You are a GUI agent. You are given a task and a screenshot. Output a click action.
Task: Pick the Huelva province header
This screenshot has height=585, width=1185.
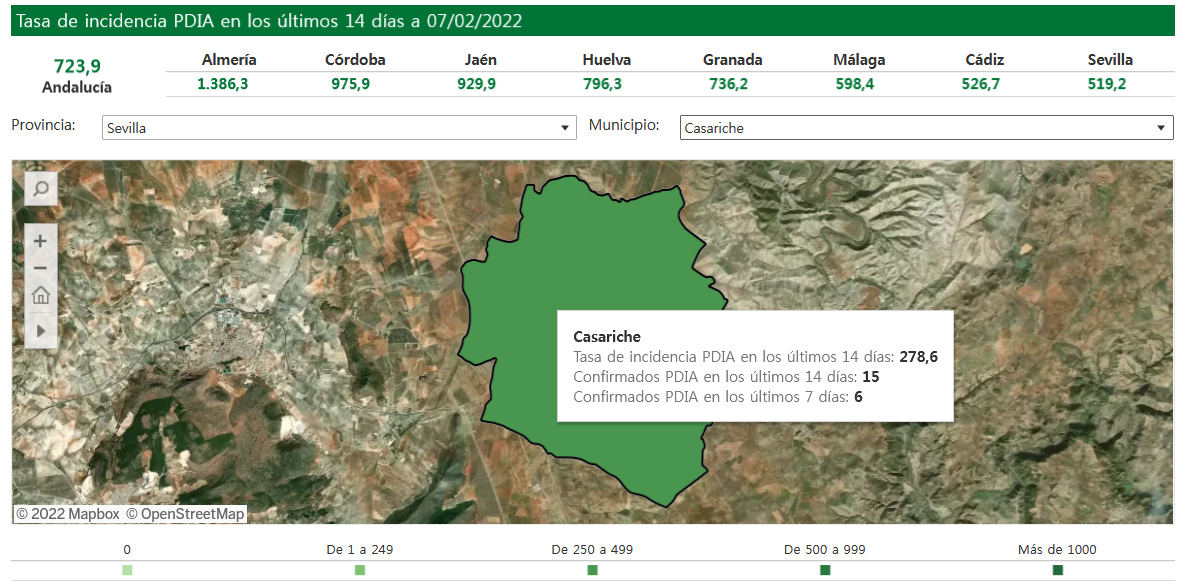[606, 60]
